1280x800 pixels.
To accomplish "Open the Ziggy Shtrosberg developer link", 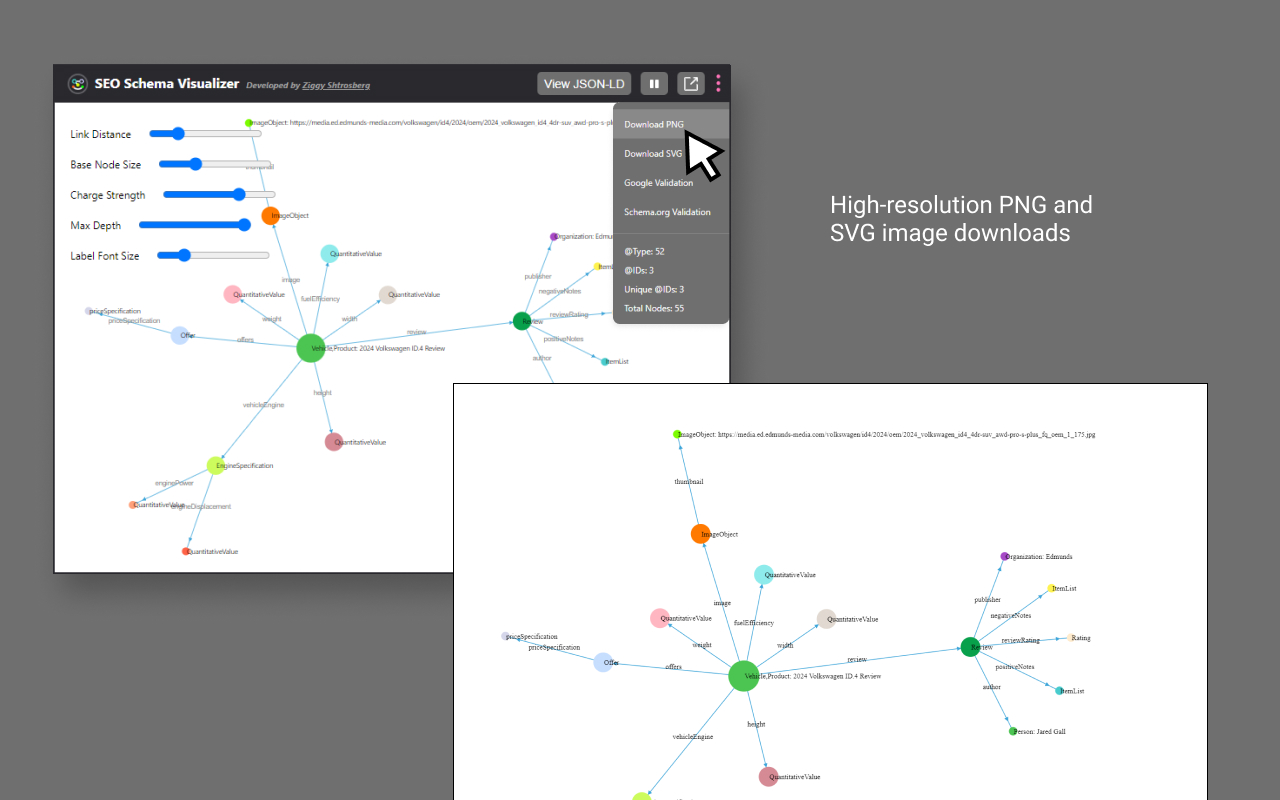I will tap(336, 85).
